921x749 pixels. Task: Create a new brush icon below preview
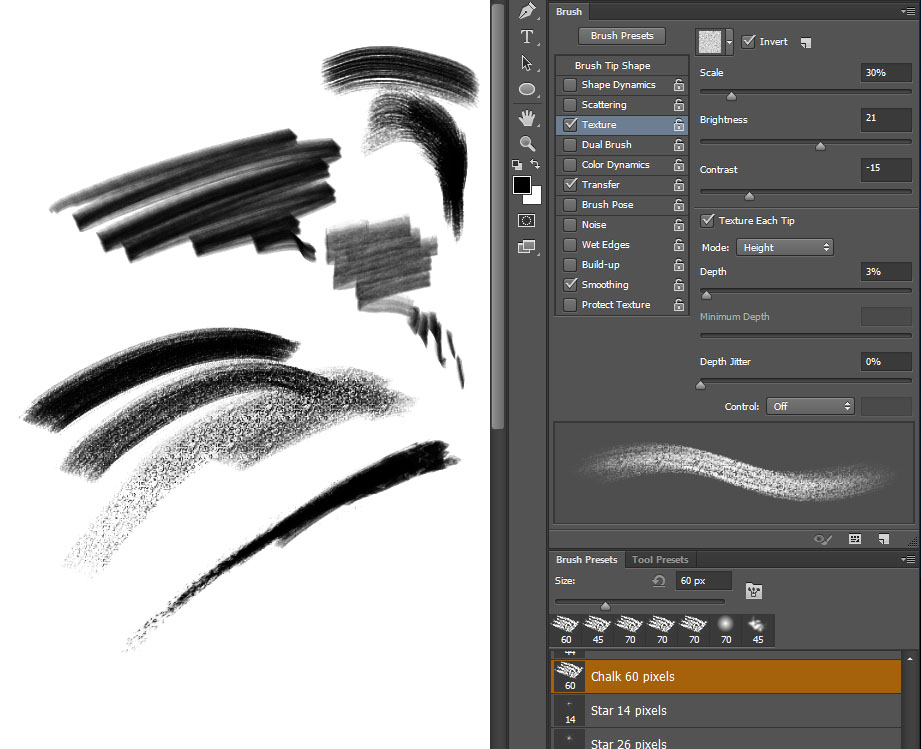pos(884,539)
